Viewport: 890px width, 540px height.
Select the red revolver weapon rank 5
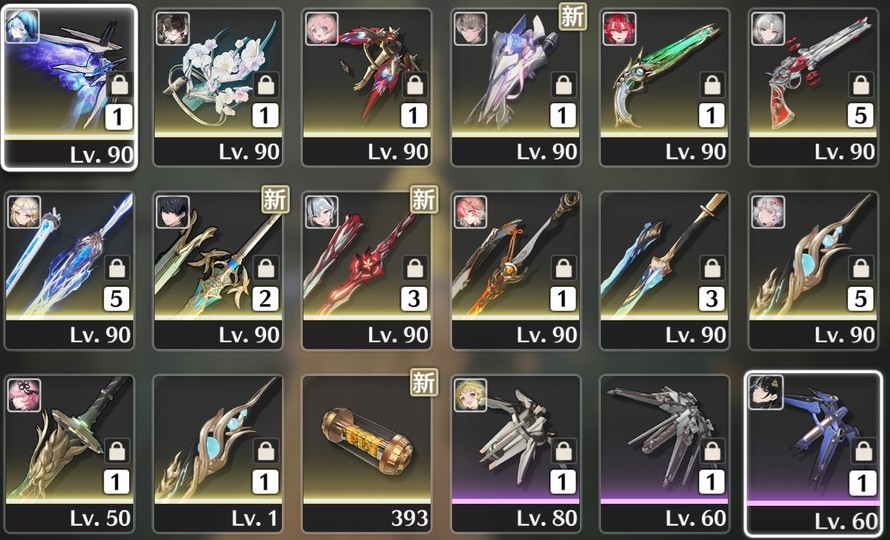point(813,87)
